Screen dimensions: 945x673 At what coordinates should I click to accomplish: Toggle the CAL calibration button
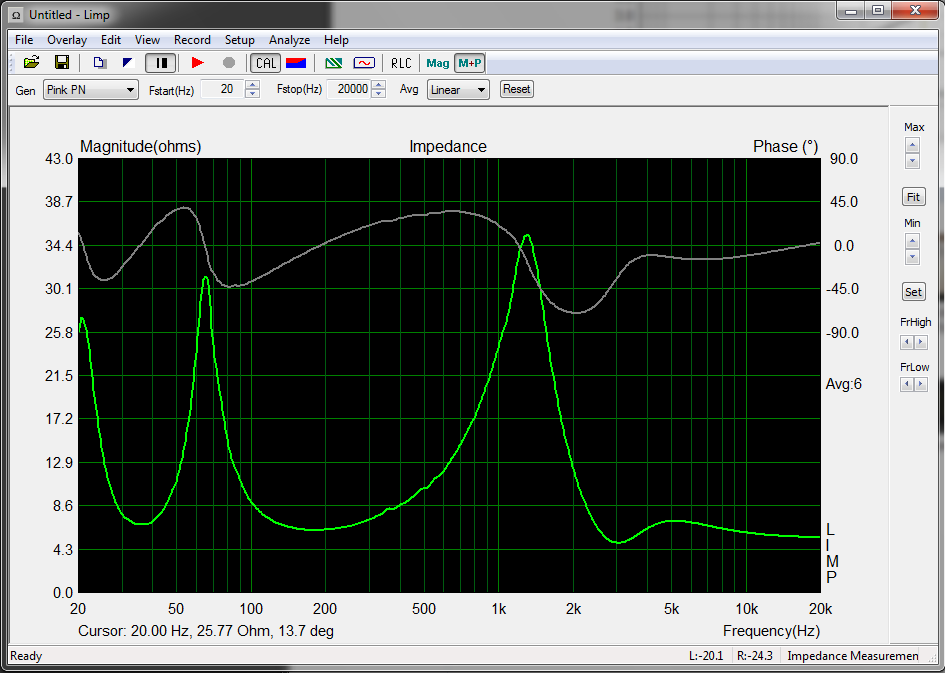(266, 63)
